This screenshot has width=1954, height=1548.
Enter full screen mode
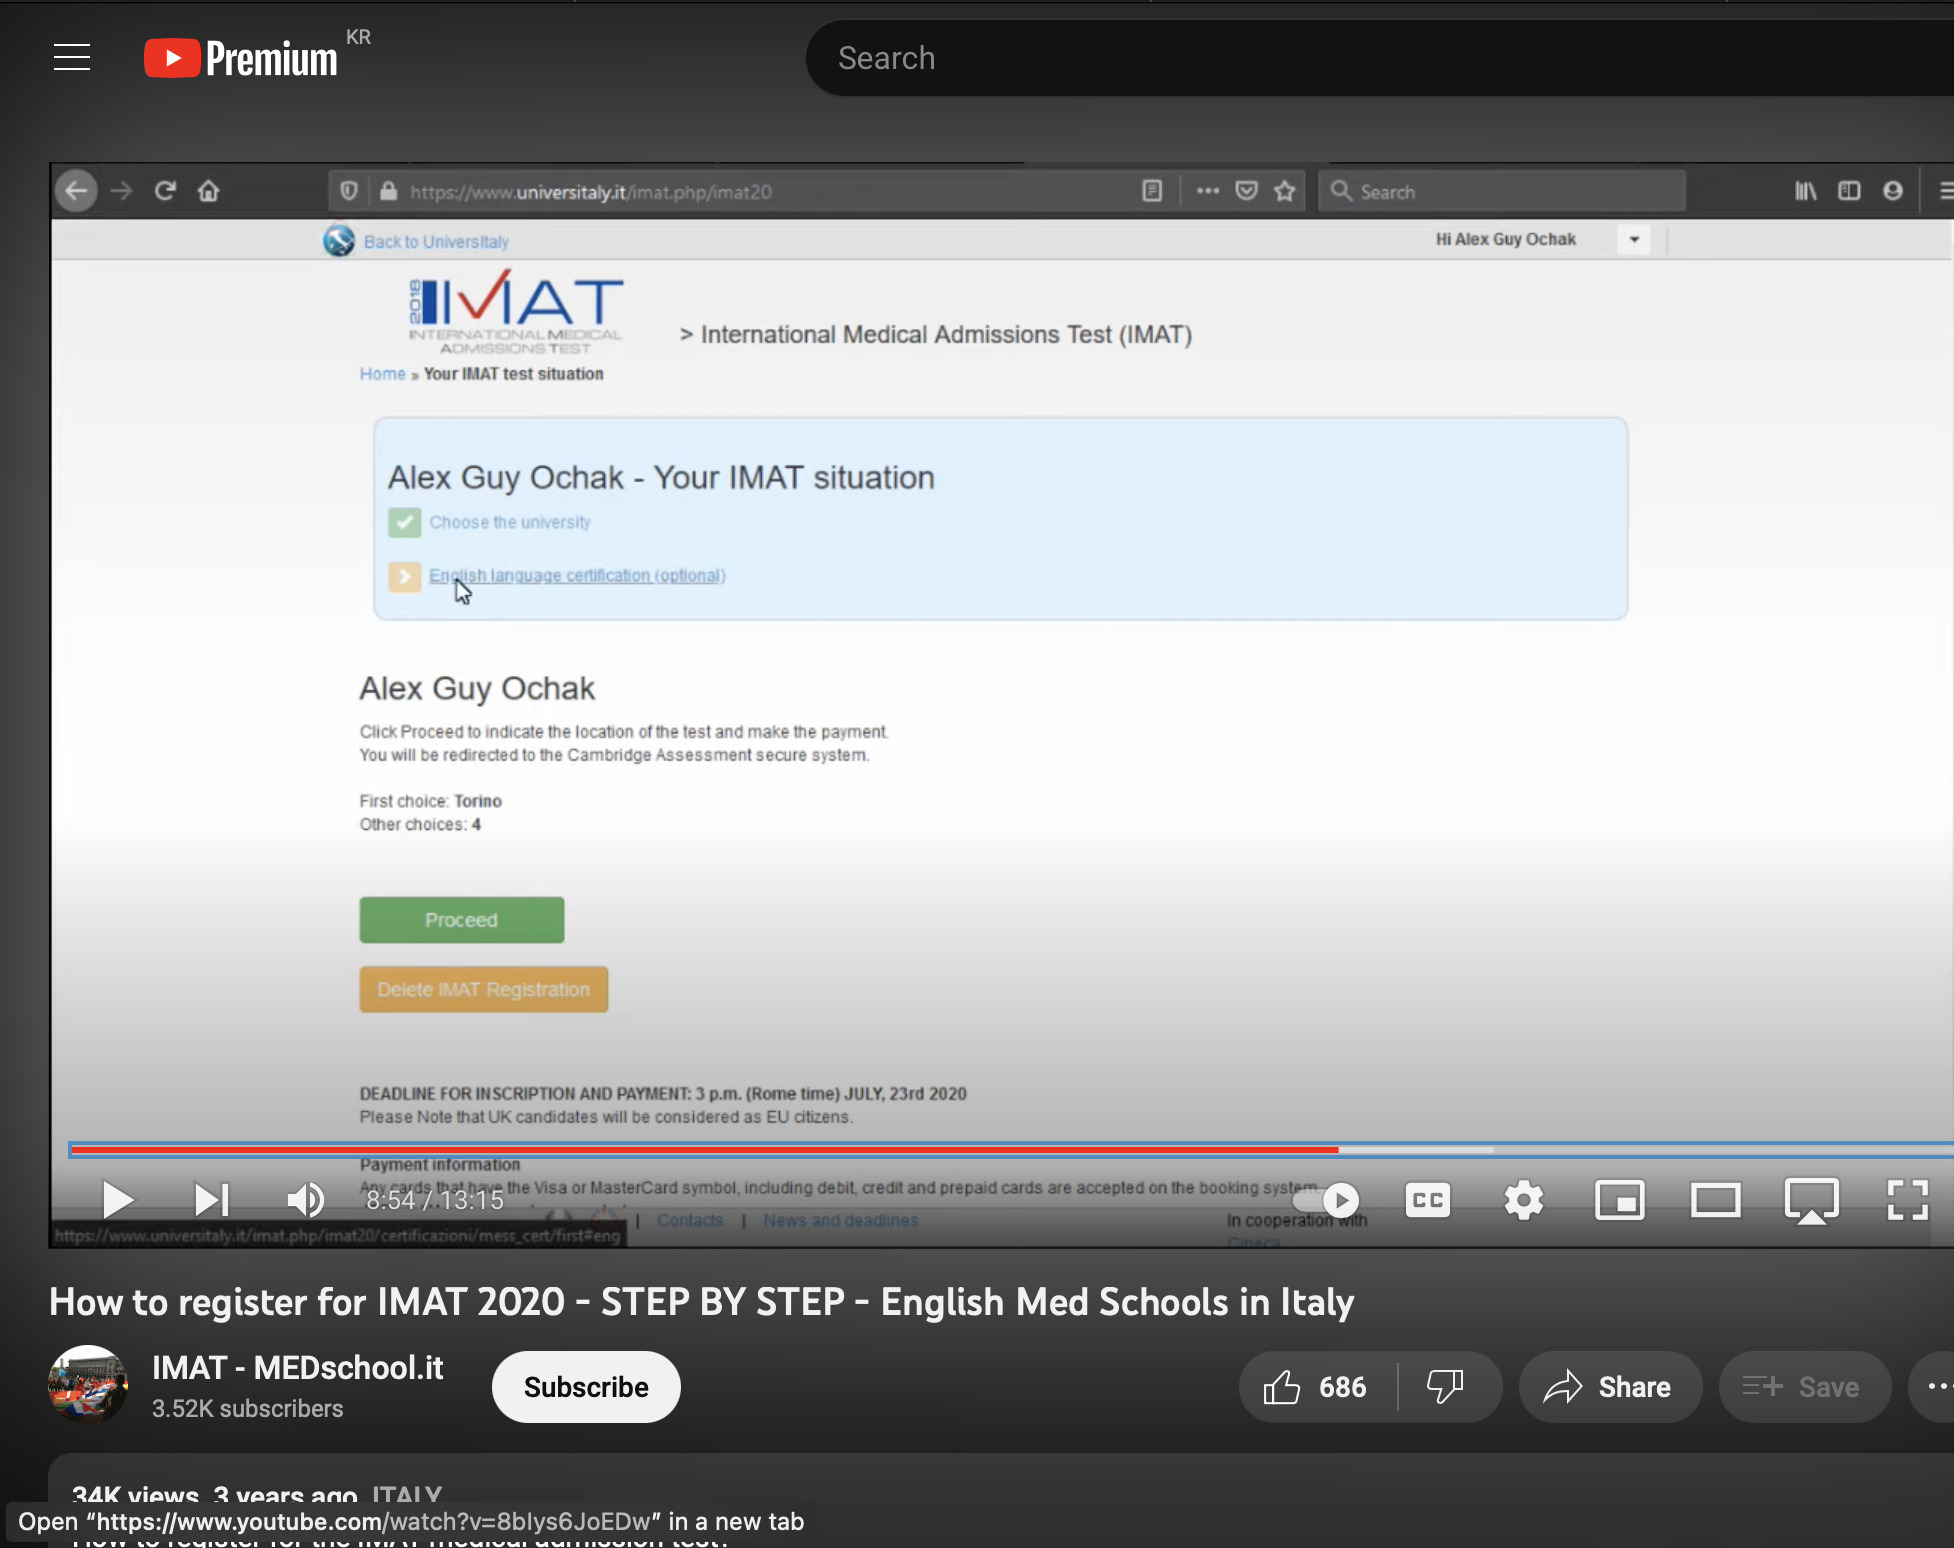click(x=1907, y=1200)
